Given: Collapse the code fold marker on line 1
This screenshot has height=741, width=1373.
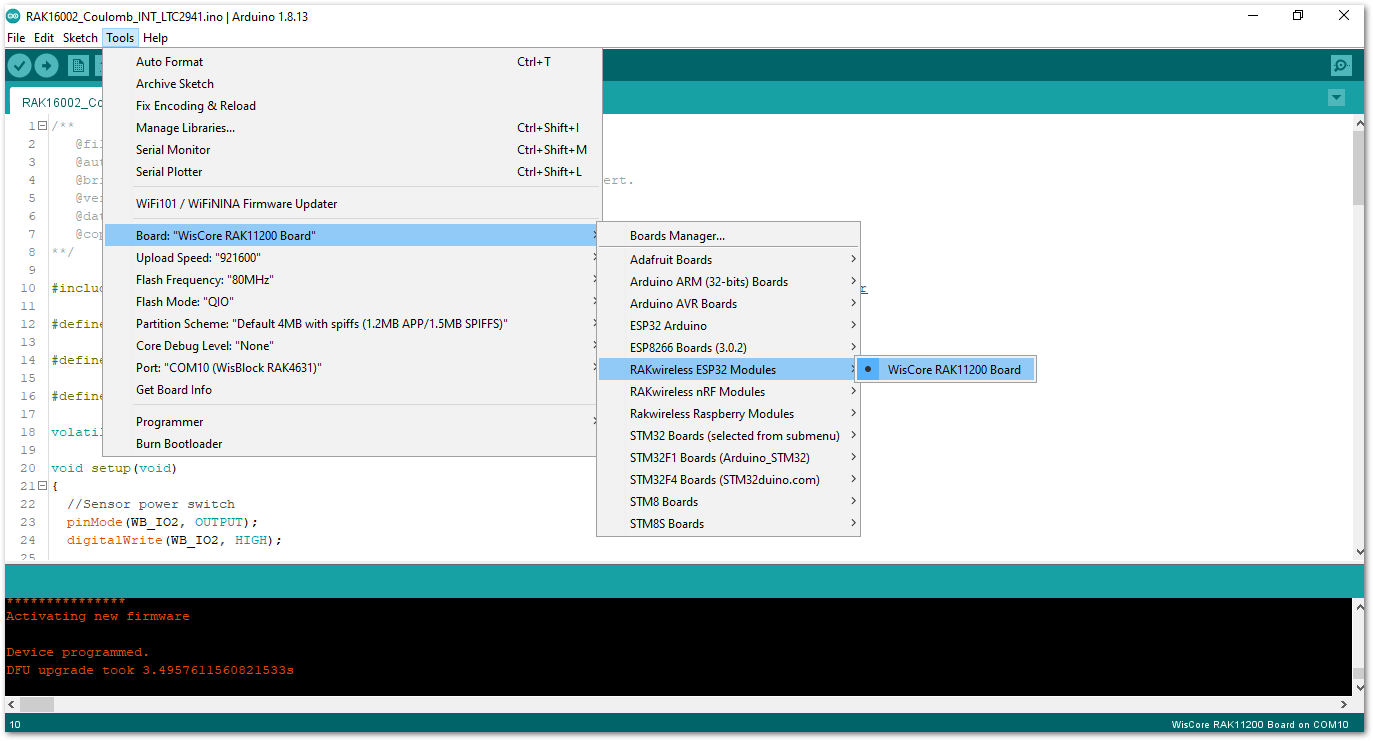Looking at the screenshot, I should [x=42, y=126].
